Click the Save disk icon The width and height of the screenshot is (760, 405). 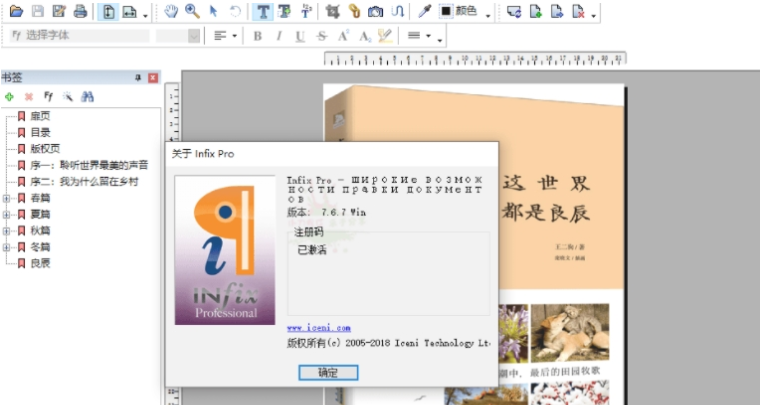click(x=37, y=11)
